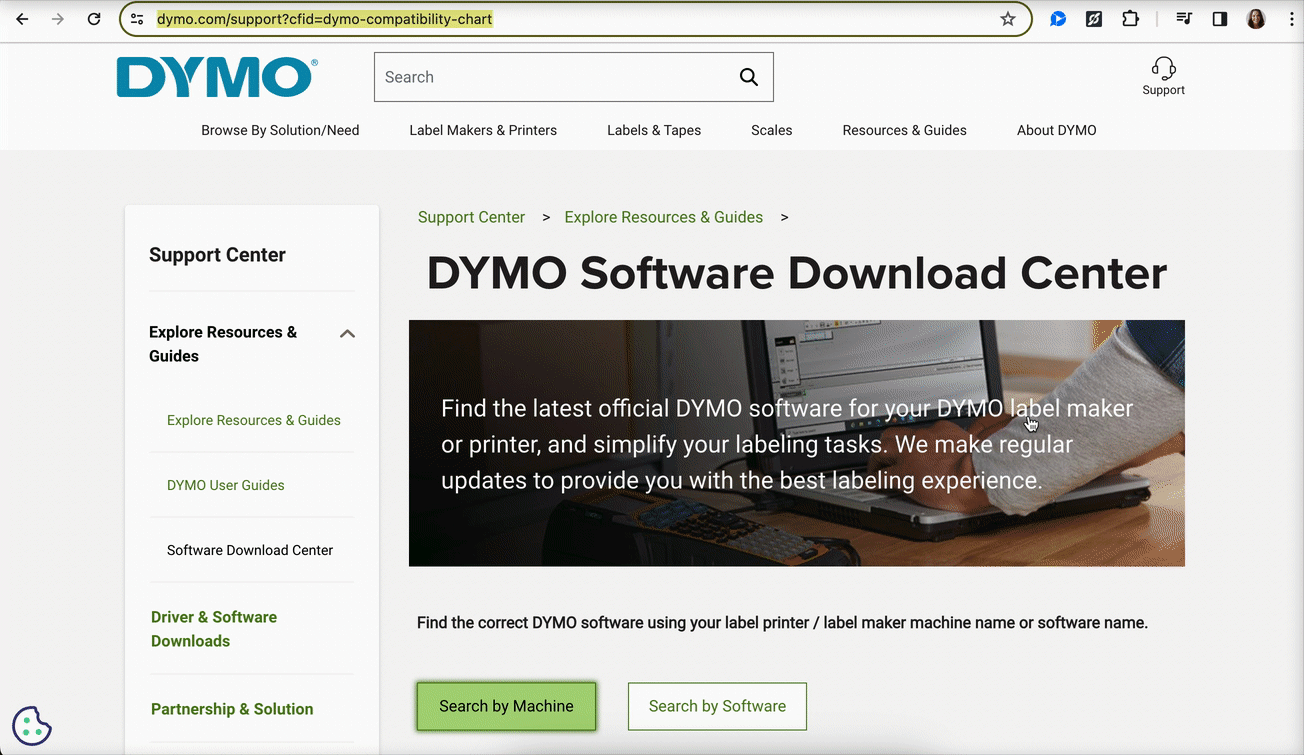Click the search magnifier icon
This screenshot has width=1304, height=755.
point(748,77)
